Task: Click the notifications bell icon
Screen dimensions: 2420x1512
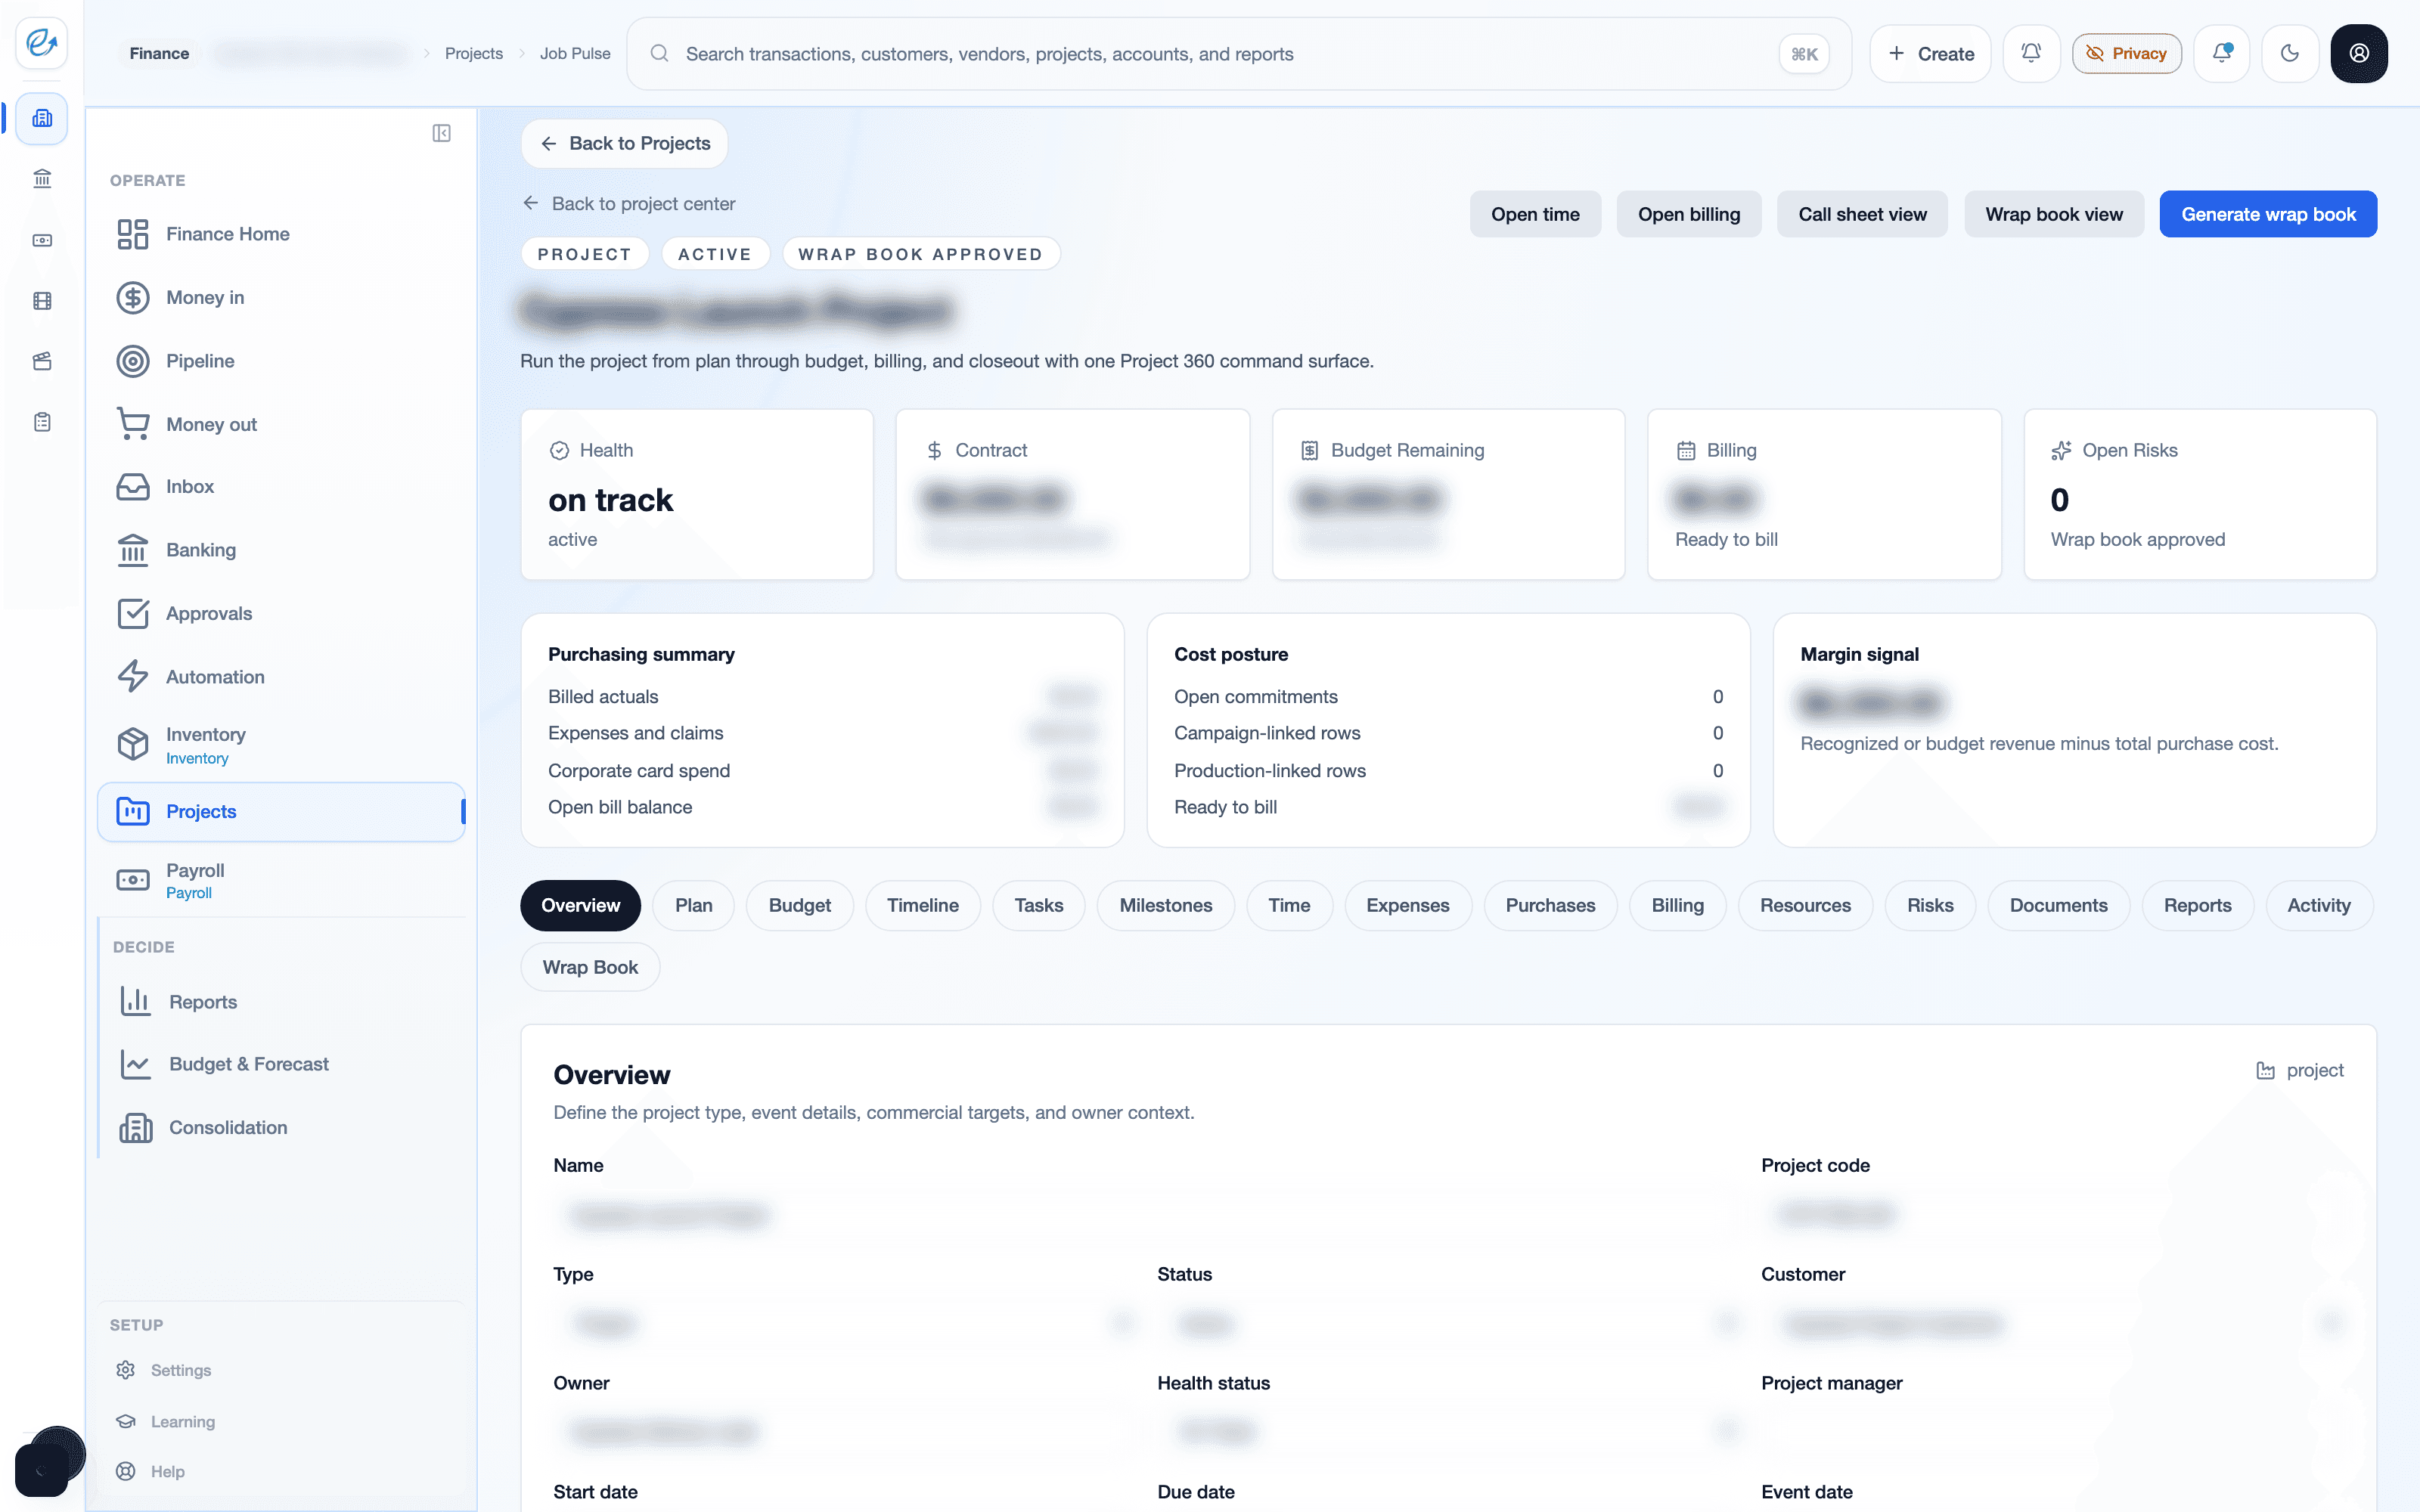Action: [x=2031, y=53]
